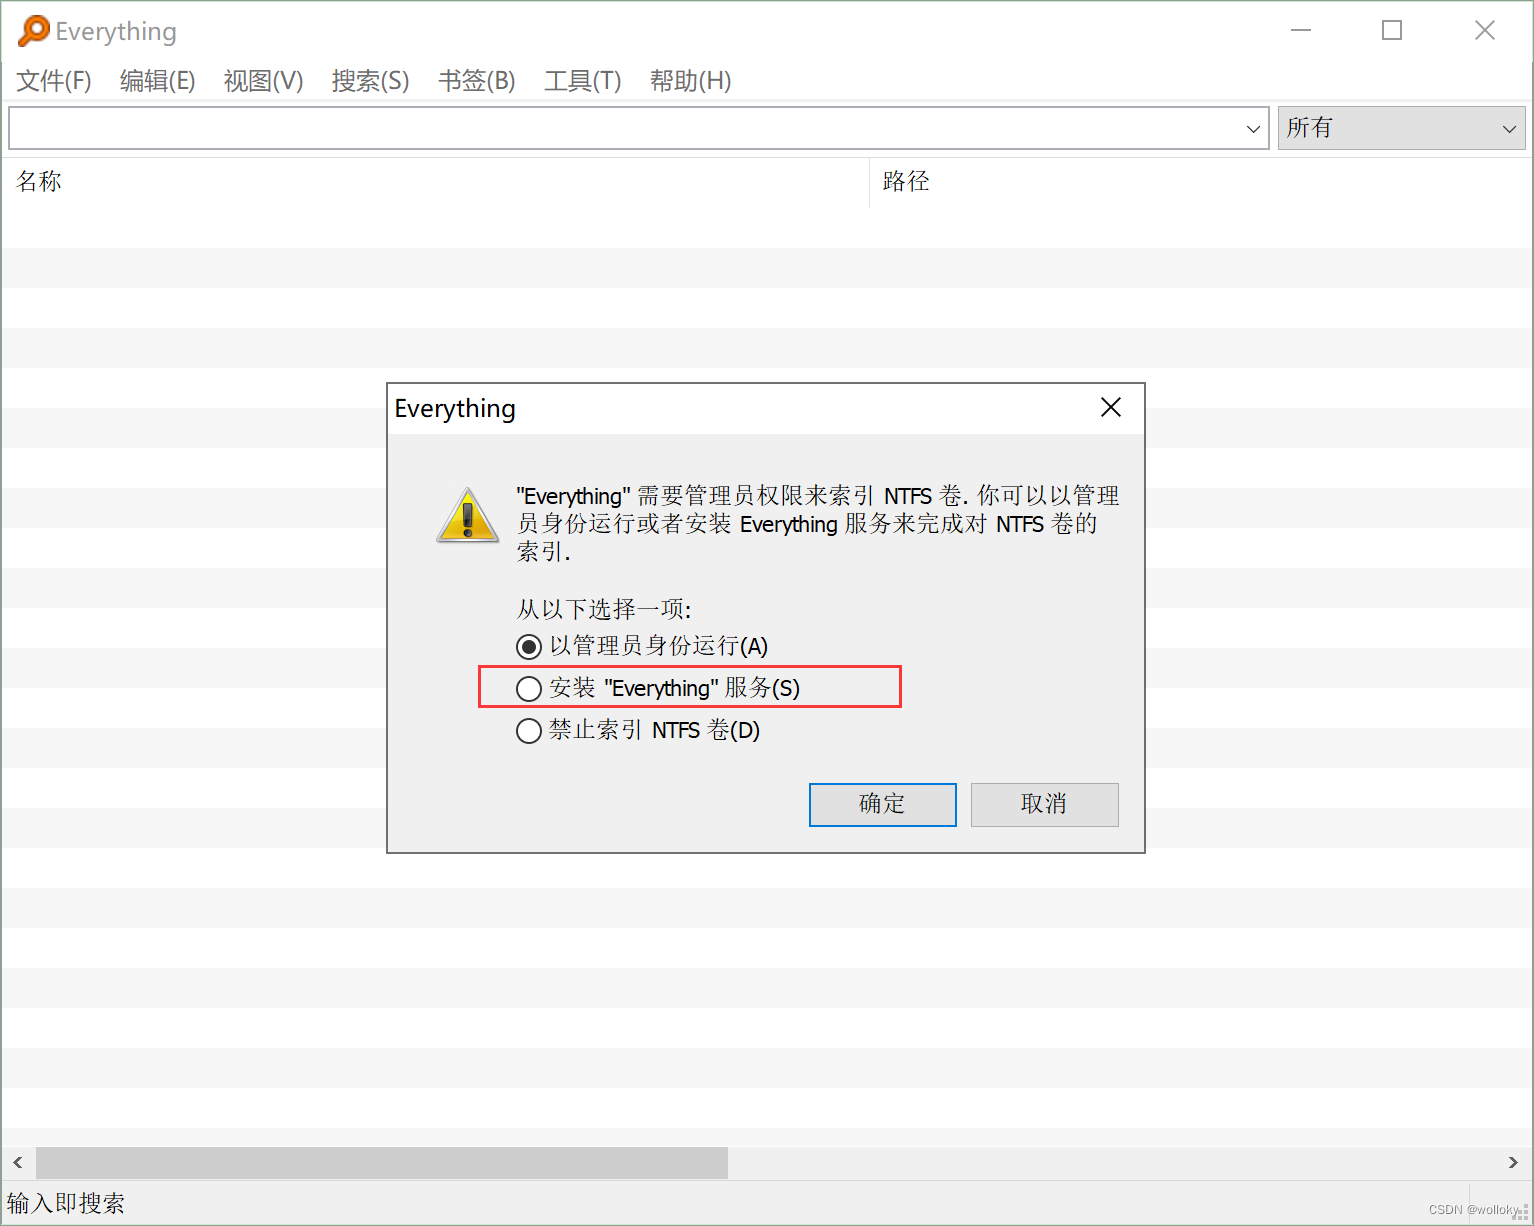Viewport: 1534px width, 1226px height.
Task: Select 以管理员身份运行(A) radio option
Action: [643, 646]
